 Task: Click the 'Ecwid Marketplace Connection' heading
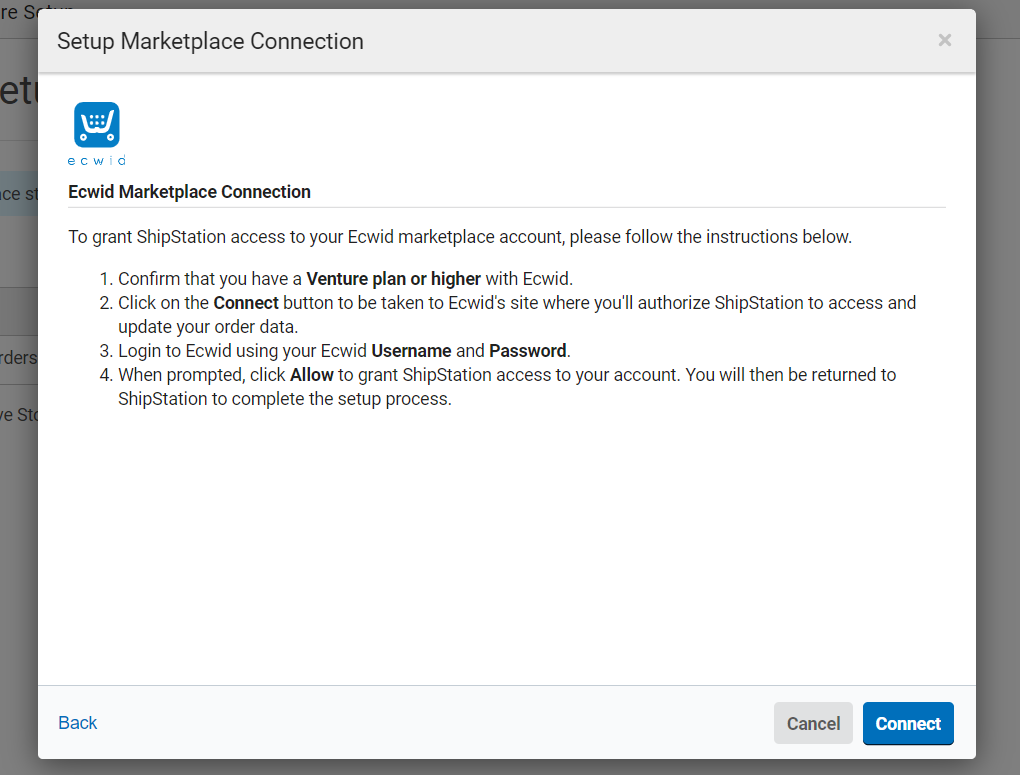[x=189, y=192]
